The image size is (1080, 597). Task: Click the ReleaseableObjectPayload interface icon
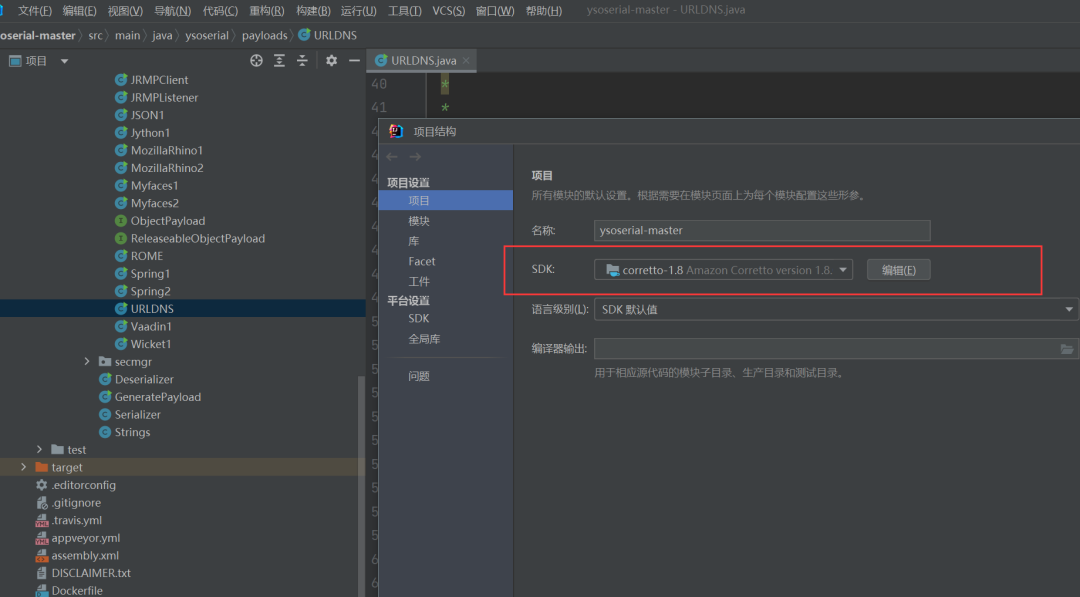click(x=121, y=238)
